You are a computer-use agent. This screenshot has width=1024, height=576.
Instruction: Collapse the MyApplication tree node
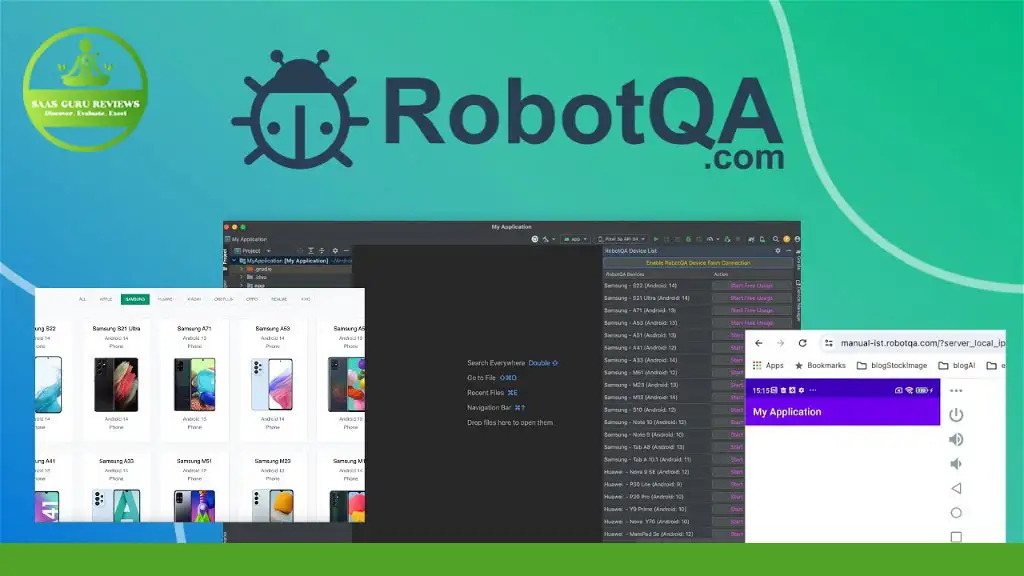click(x=234, y=261)
